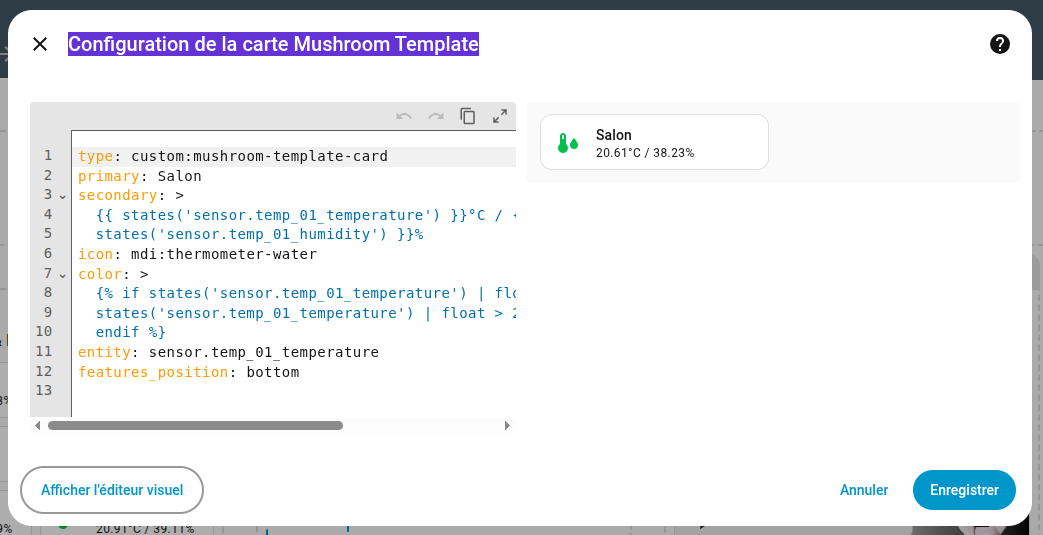Copy the YAML code with copy icon
This screenshot has height=535, width=1043.
point(468,116)
